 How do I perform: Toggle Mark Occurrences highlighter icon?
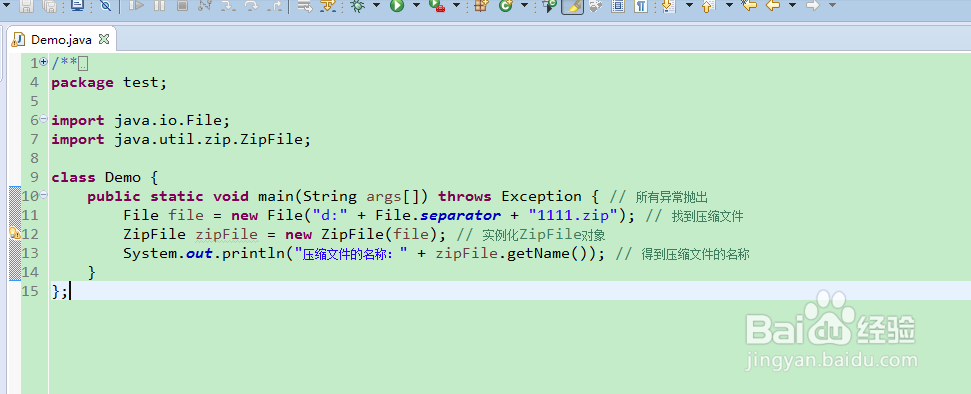[x=572, y=6]
